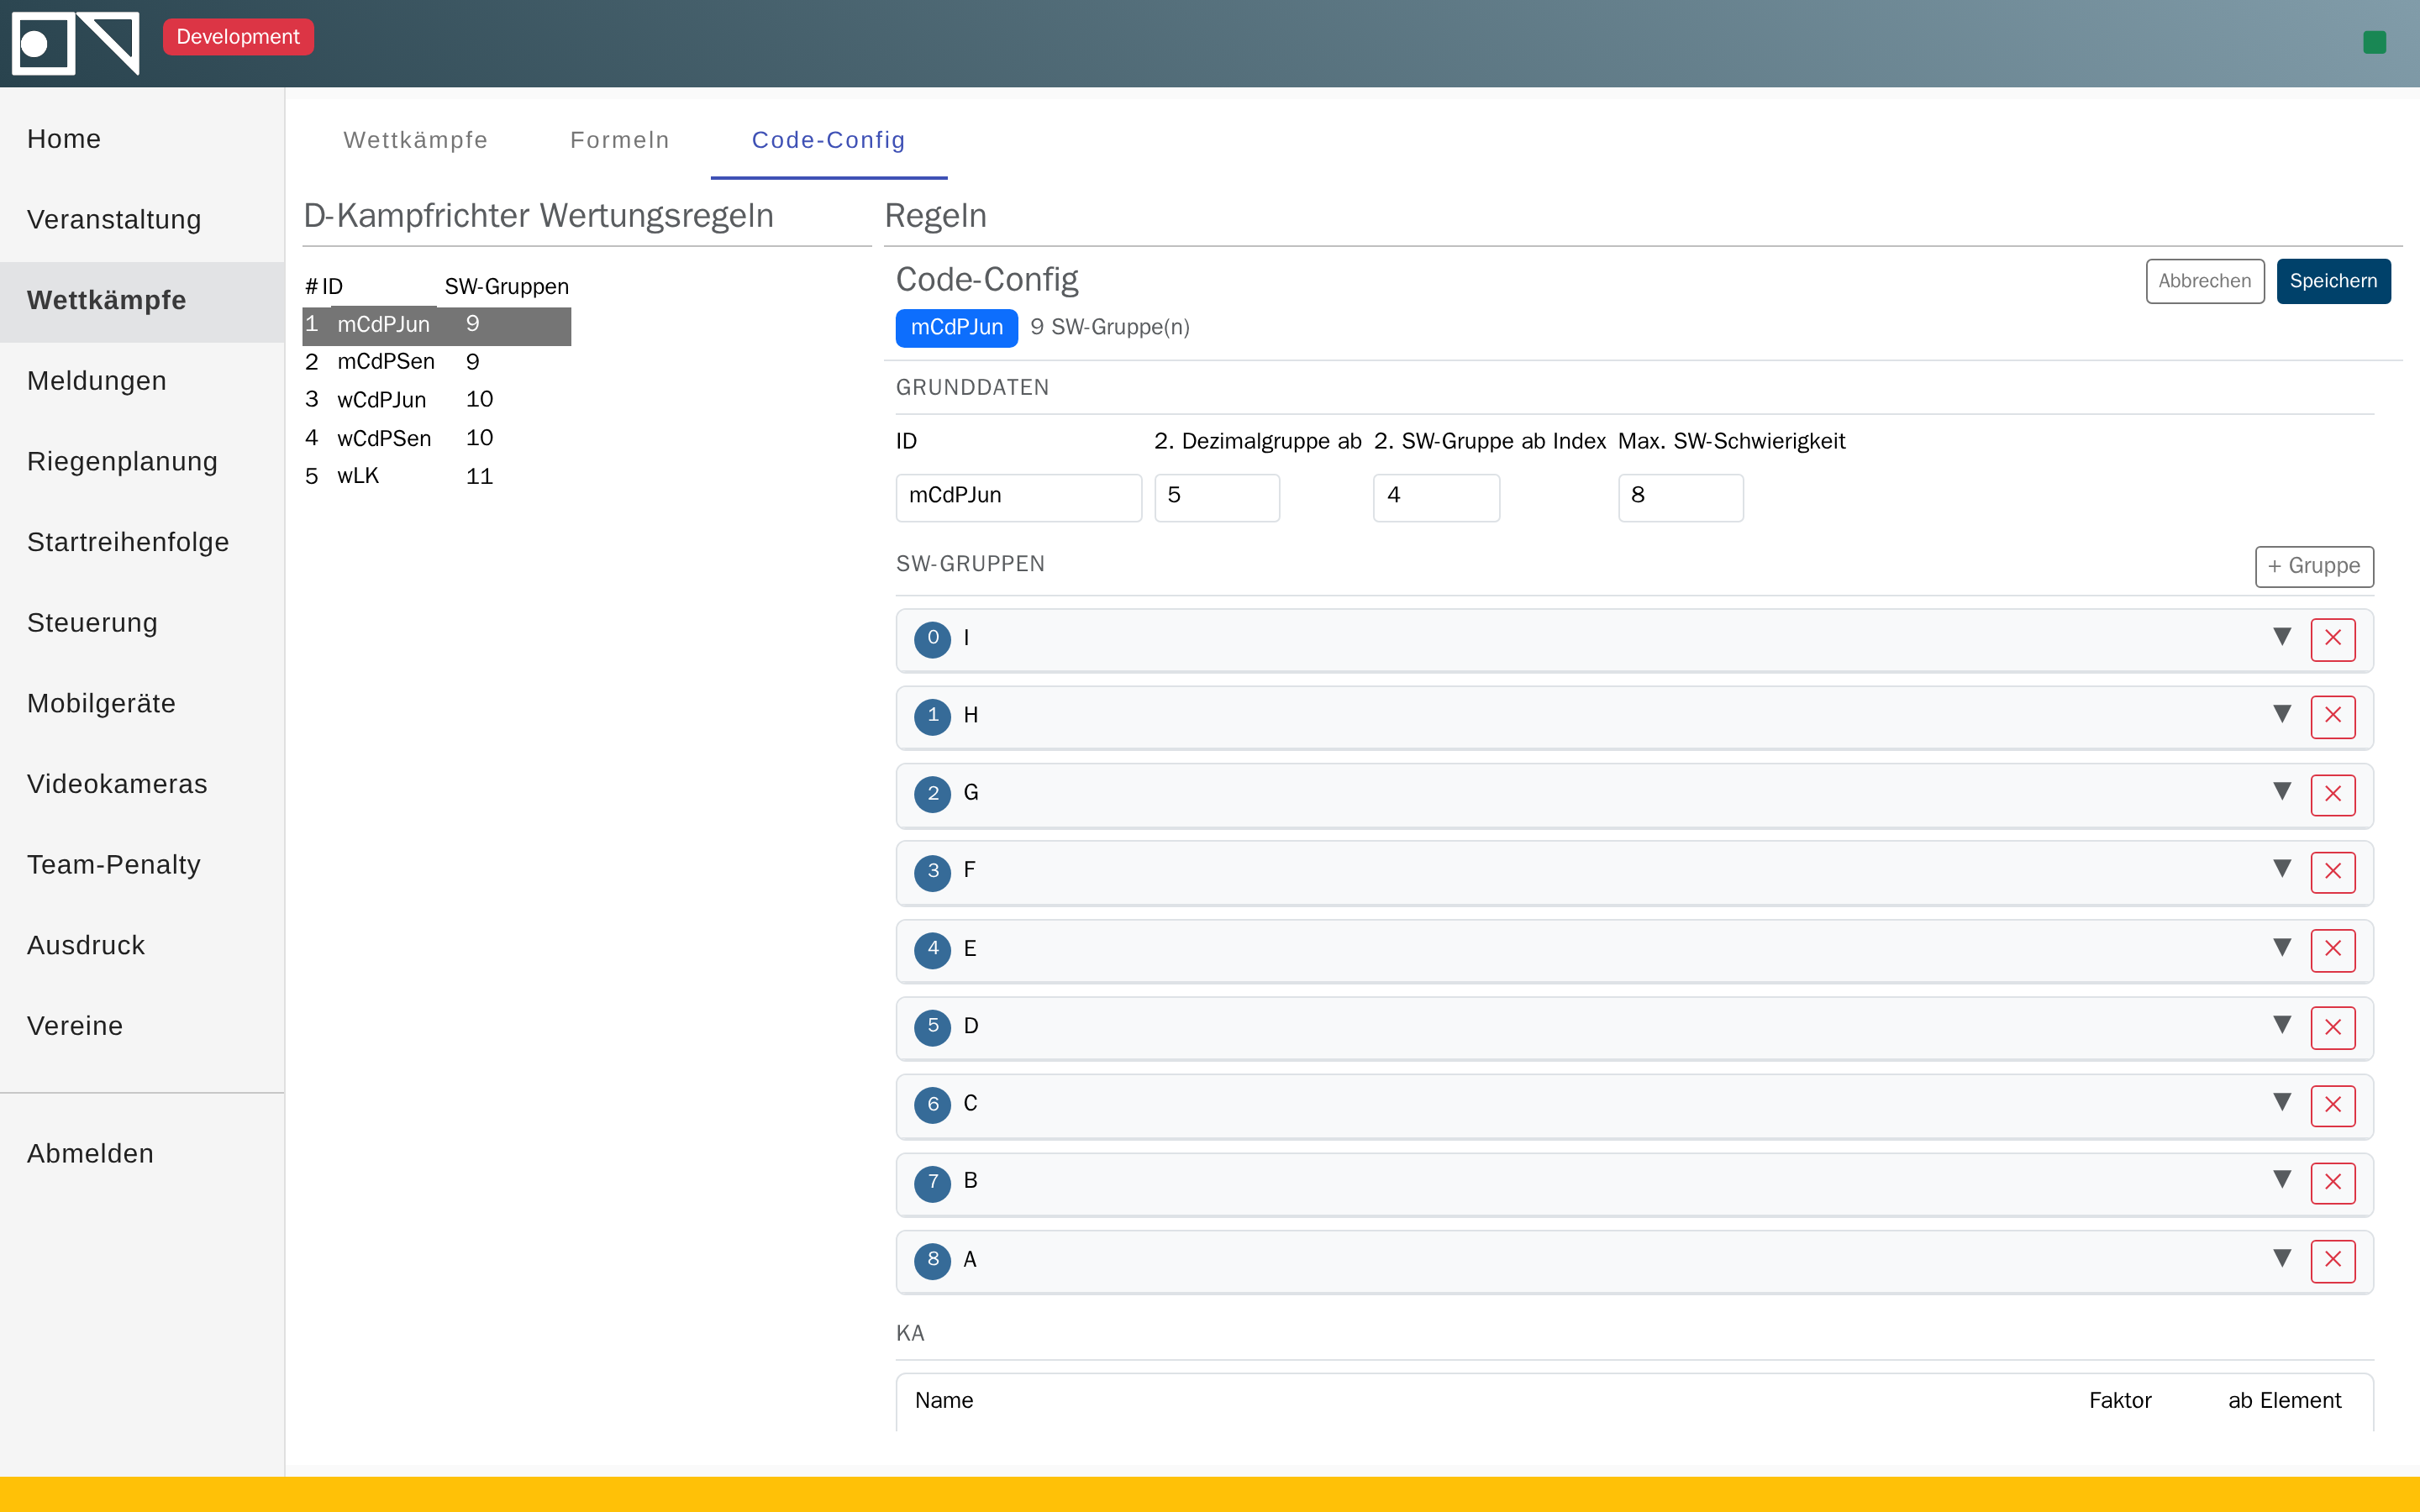
Task: Select row wLK in the rules list
Action: [x=436, y=477]
